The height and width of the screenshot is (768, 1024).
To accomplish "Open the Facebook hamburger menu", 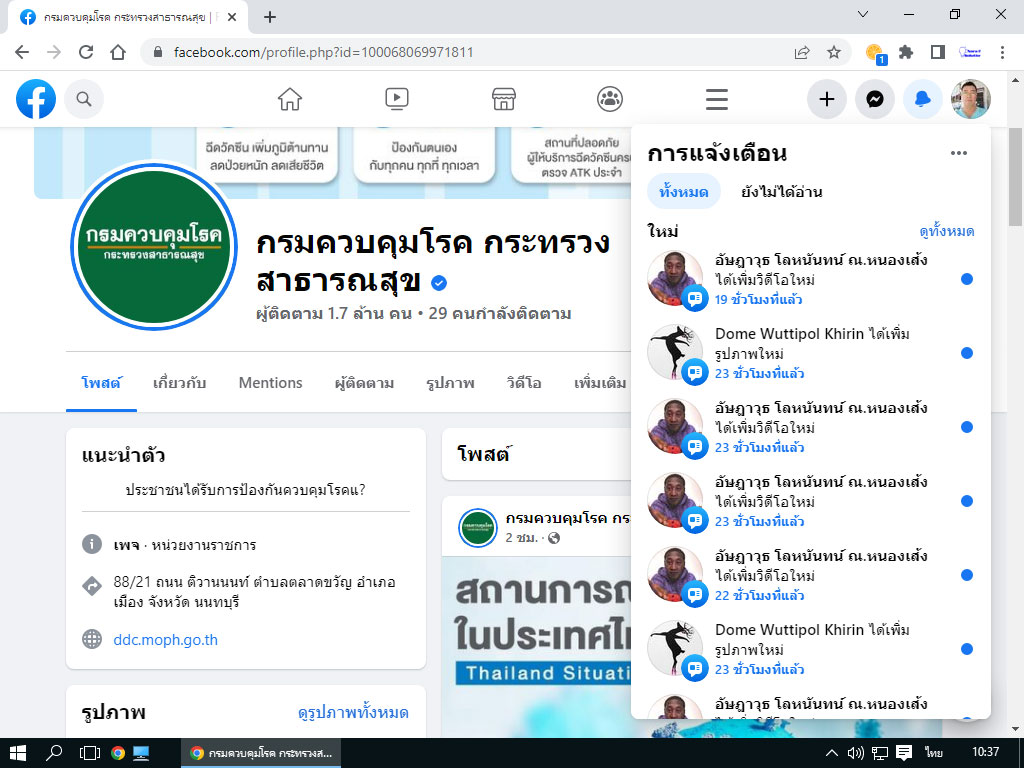I will [716, 99].
